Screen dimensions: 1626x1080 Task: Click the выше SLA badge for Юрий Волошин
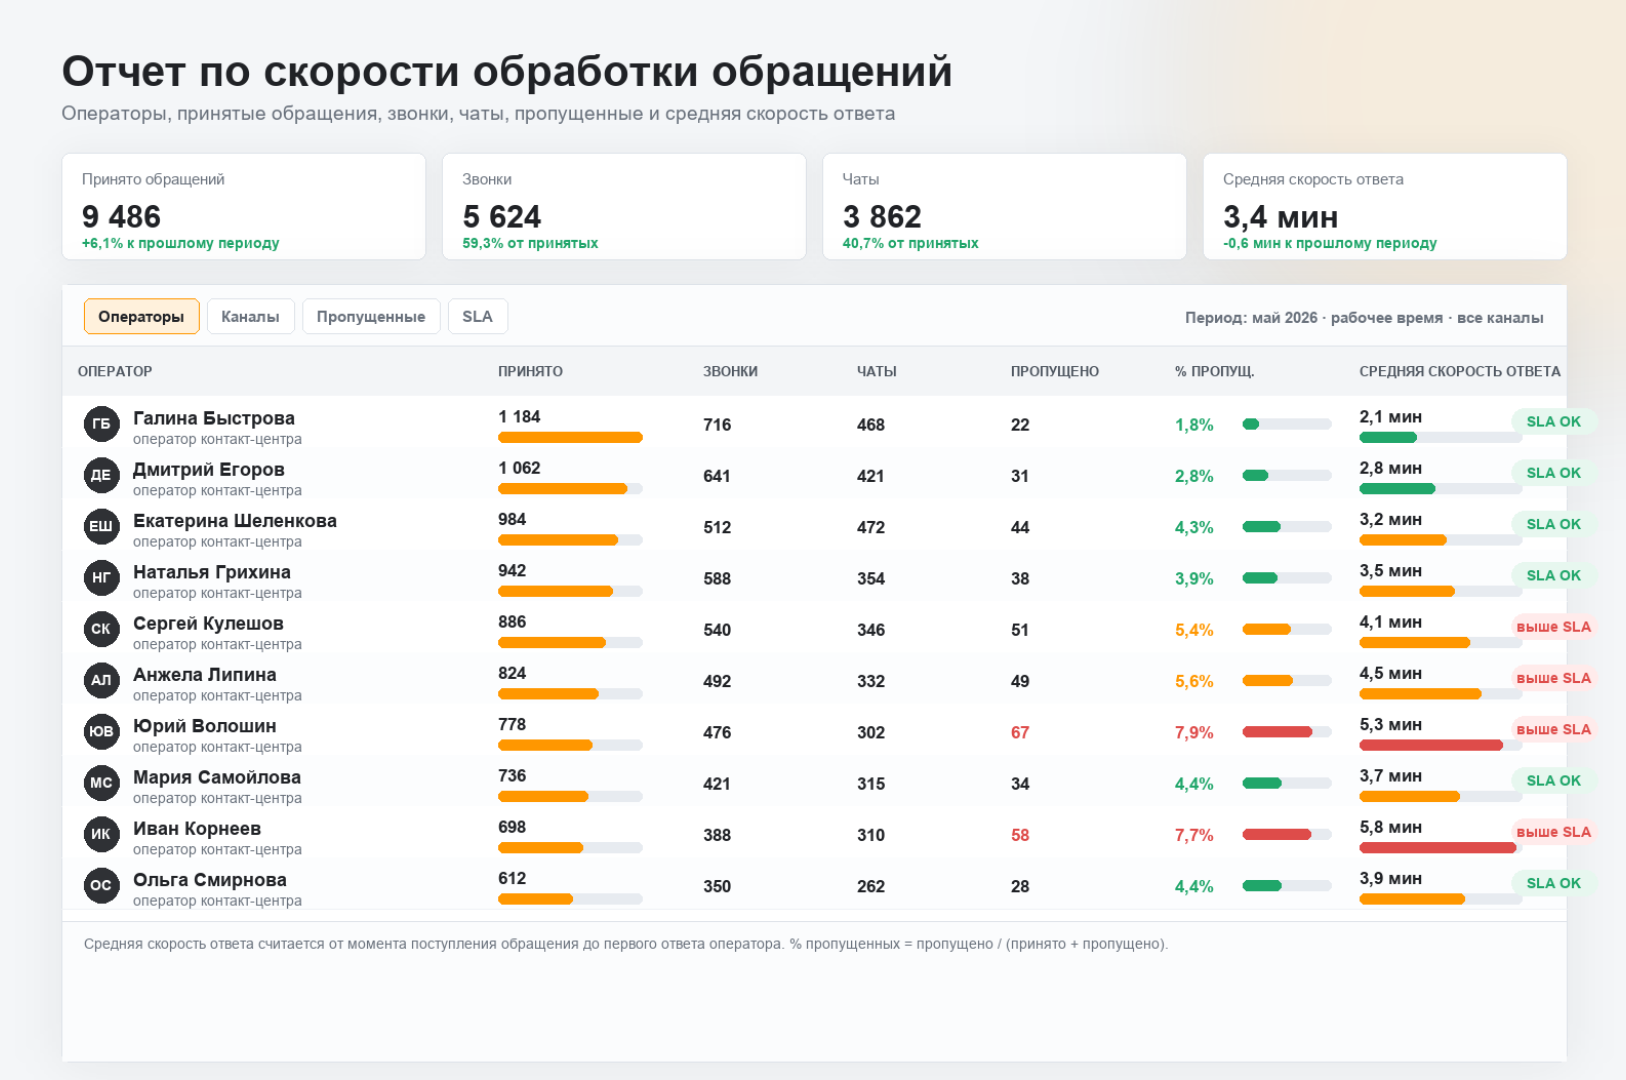pyautogui.click(x=1553, y=729)
